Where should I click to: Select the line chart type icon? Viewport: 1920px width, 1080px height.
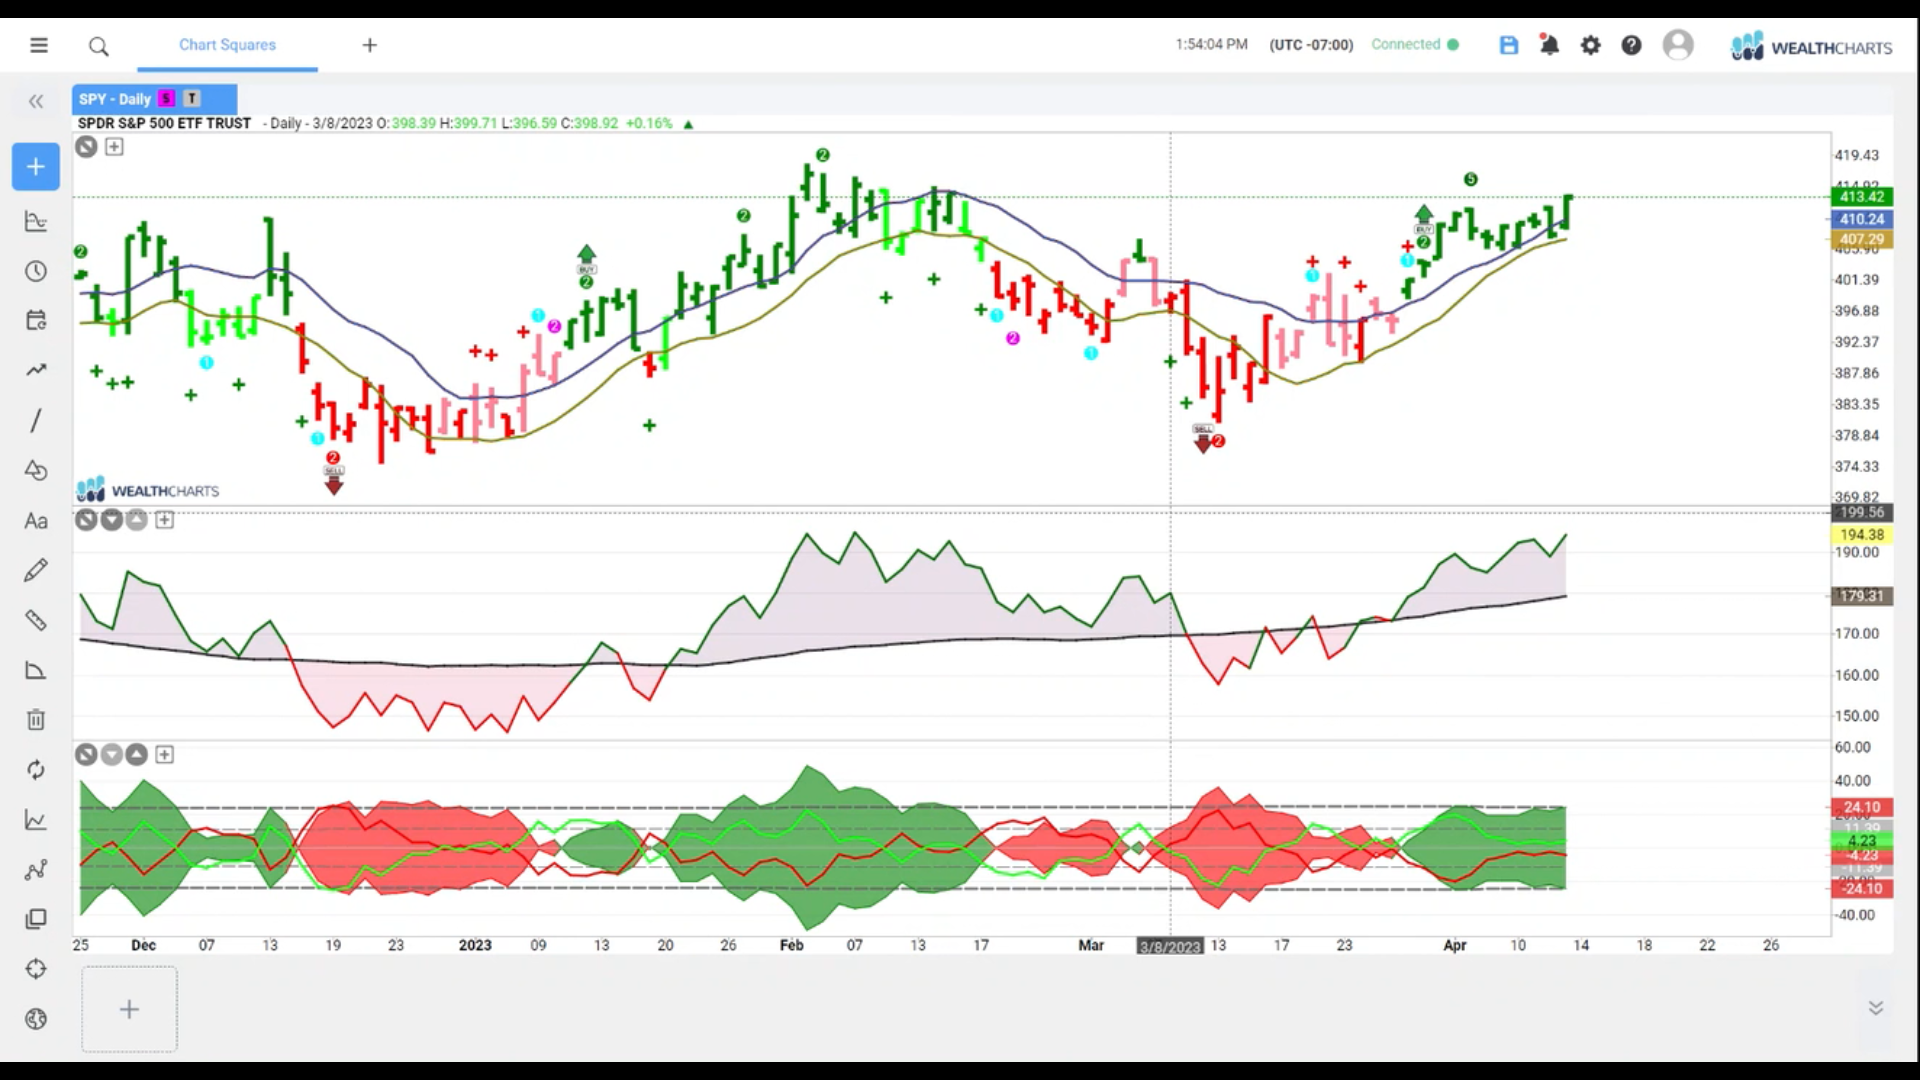point(36,820)
